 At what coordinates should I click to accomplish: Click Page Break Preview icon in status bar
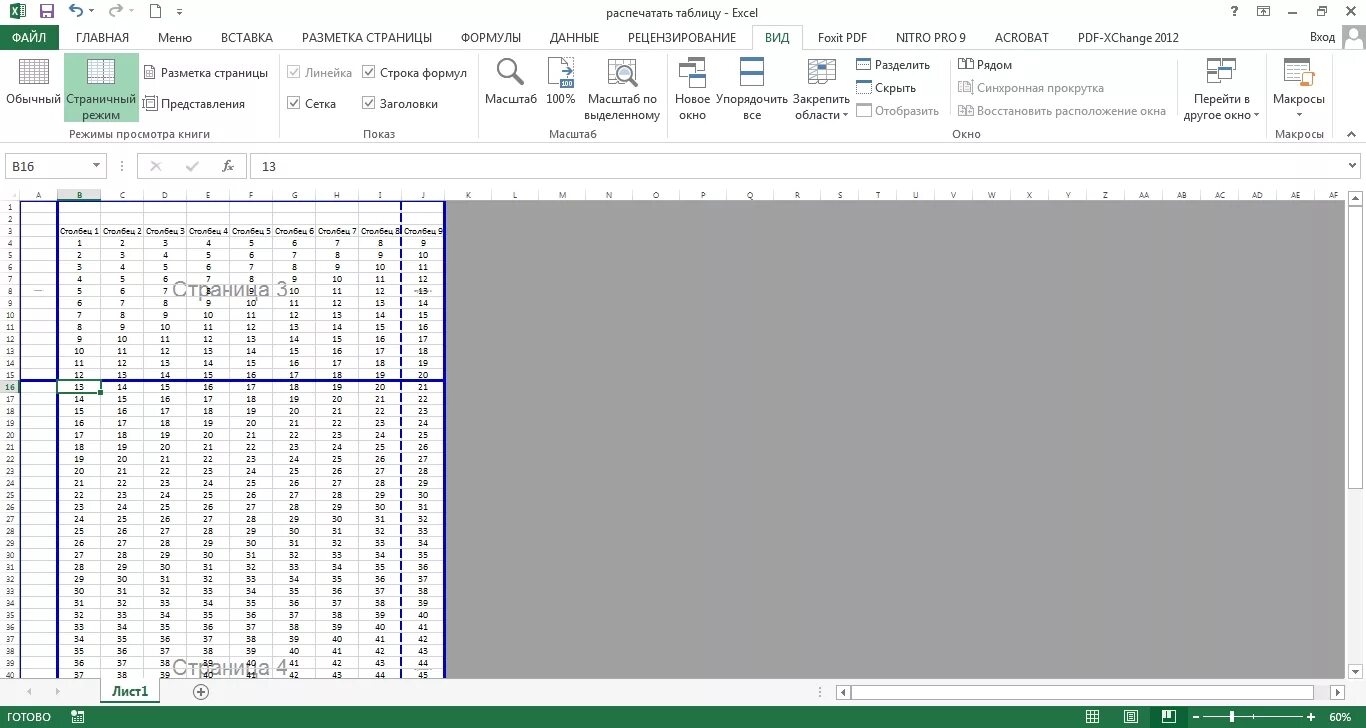(1167, 717)
